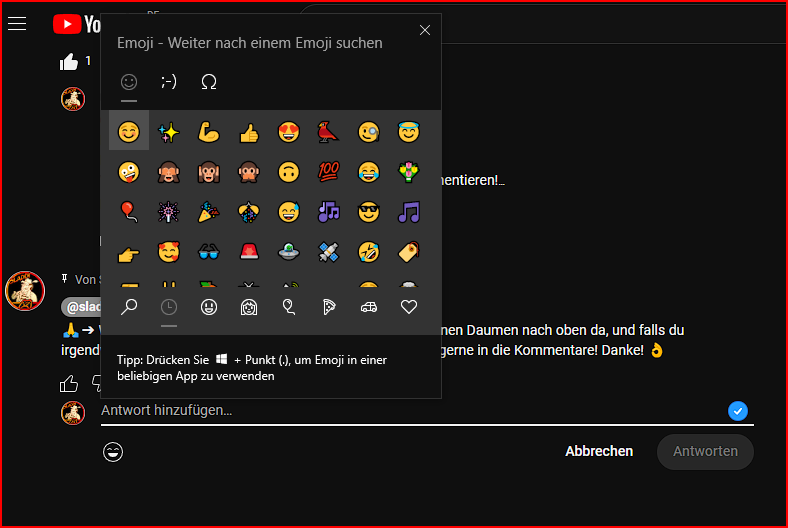Image resolution: width=788 pixels, height=528 pixels.
Task: Click the Antworten submit button
Action: pyautogui.click(x=705, y=451)
